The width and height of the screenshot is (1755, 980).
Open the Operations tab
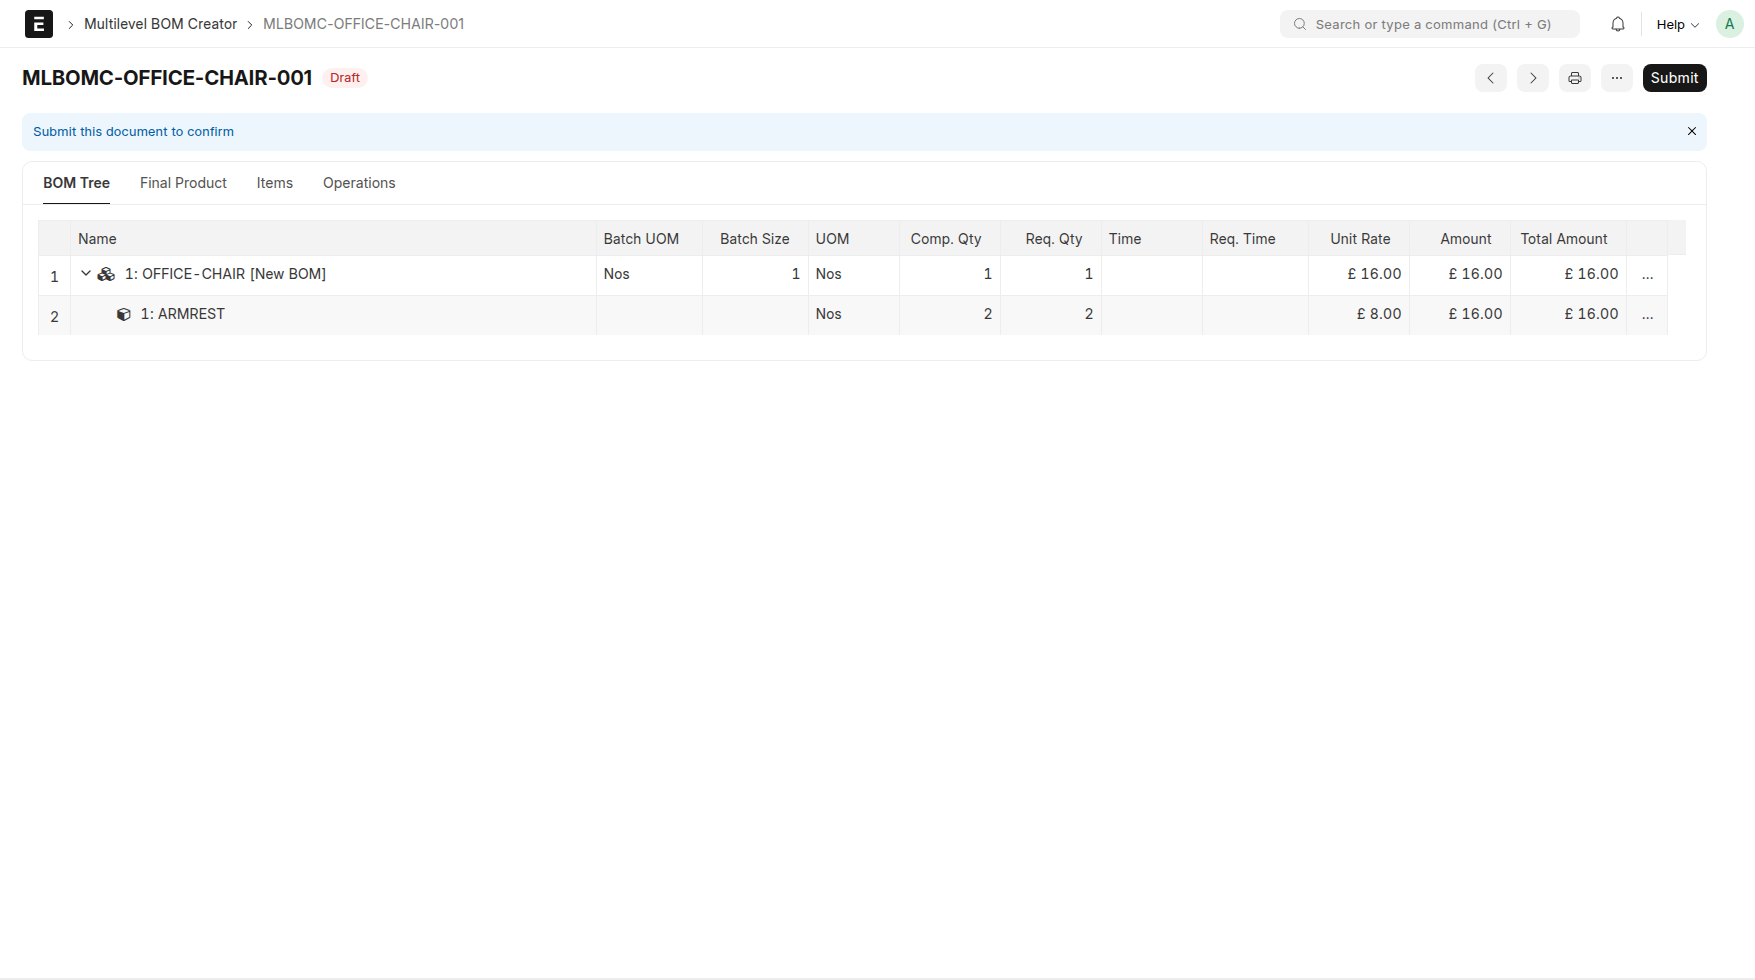click(x=359, y=183)
